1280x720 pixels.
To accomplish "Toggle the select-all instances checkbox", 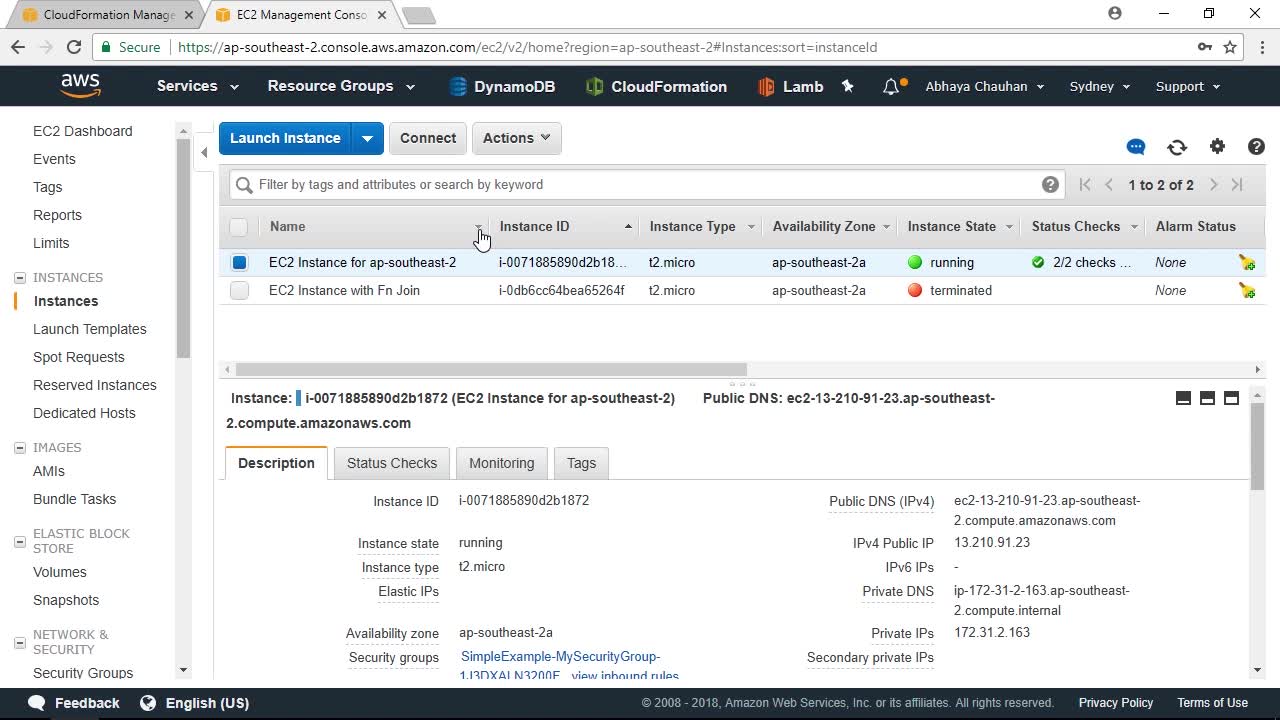I will click(238, 227).
